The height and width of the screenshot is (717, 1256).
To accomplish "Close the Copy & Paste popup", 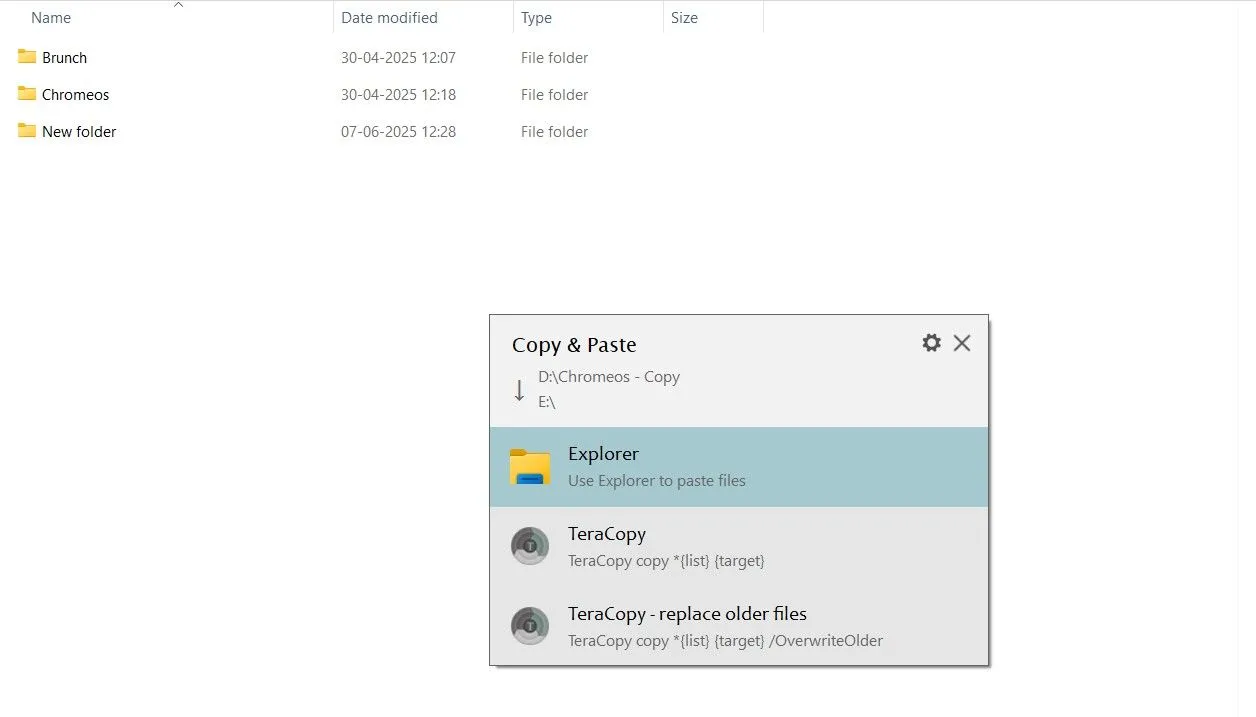I will click(x=962, y=343).
